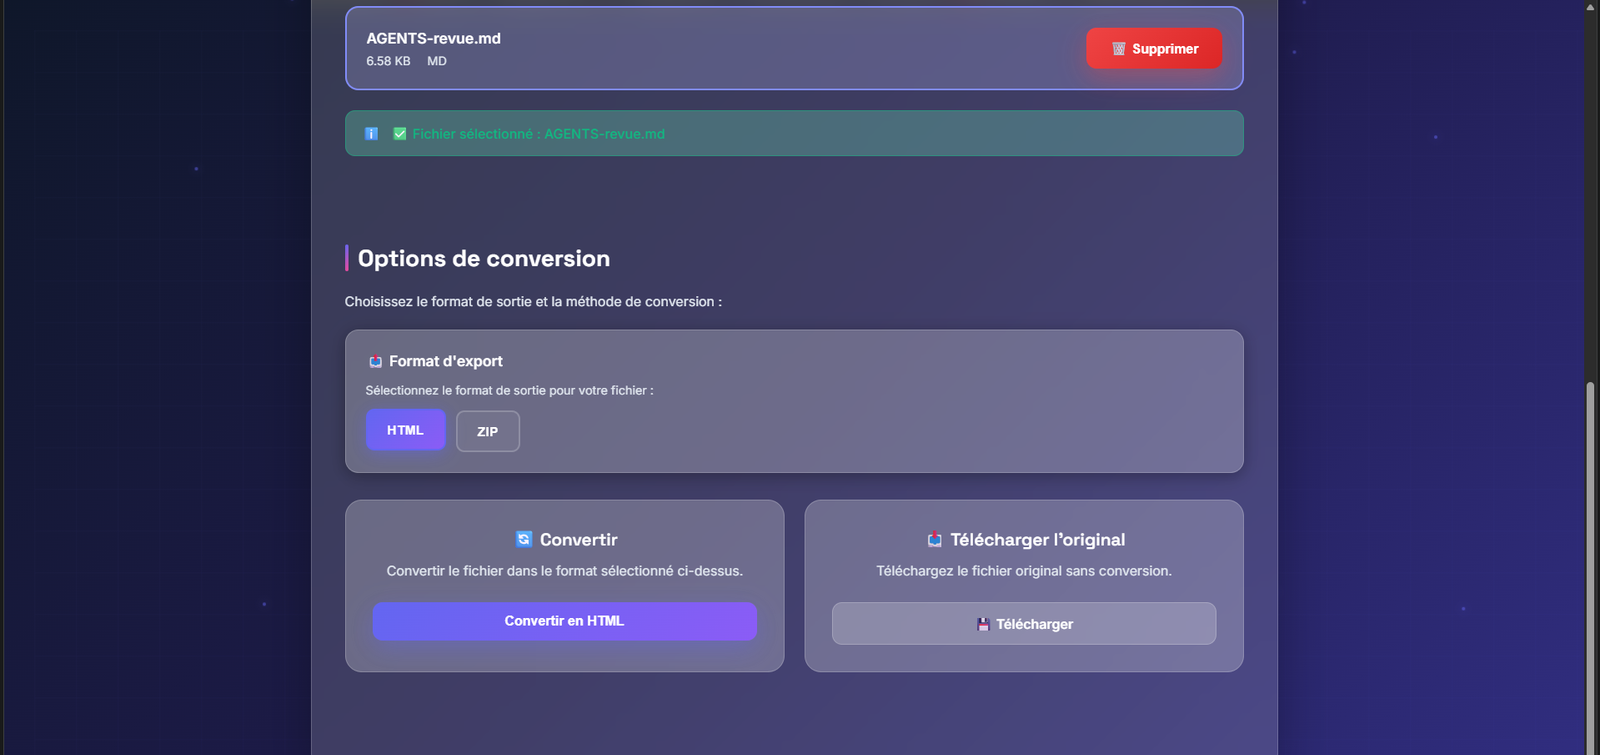Viewport: 1600px width, 755px height.
Task: Click the blue refresh icon beside Convertir
Action: 524,539
